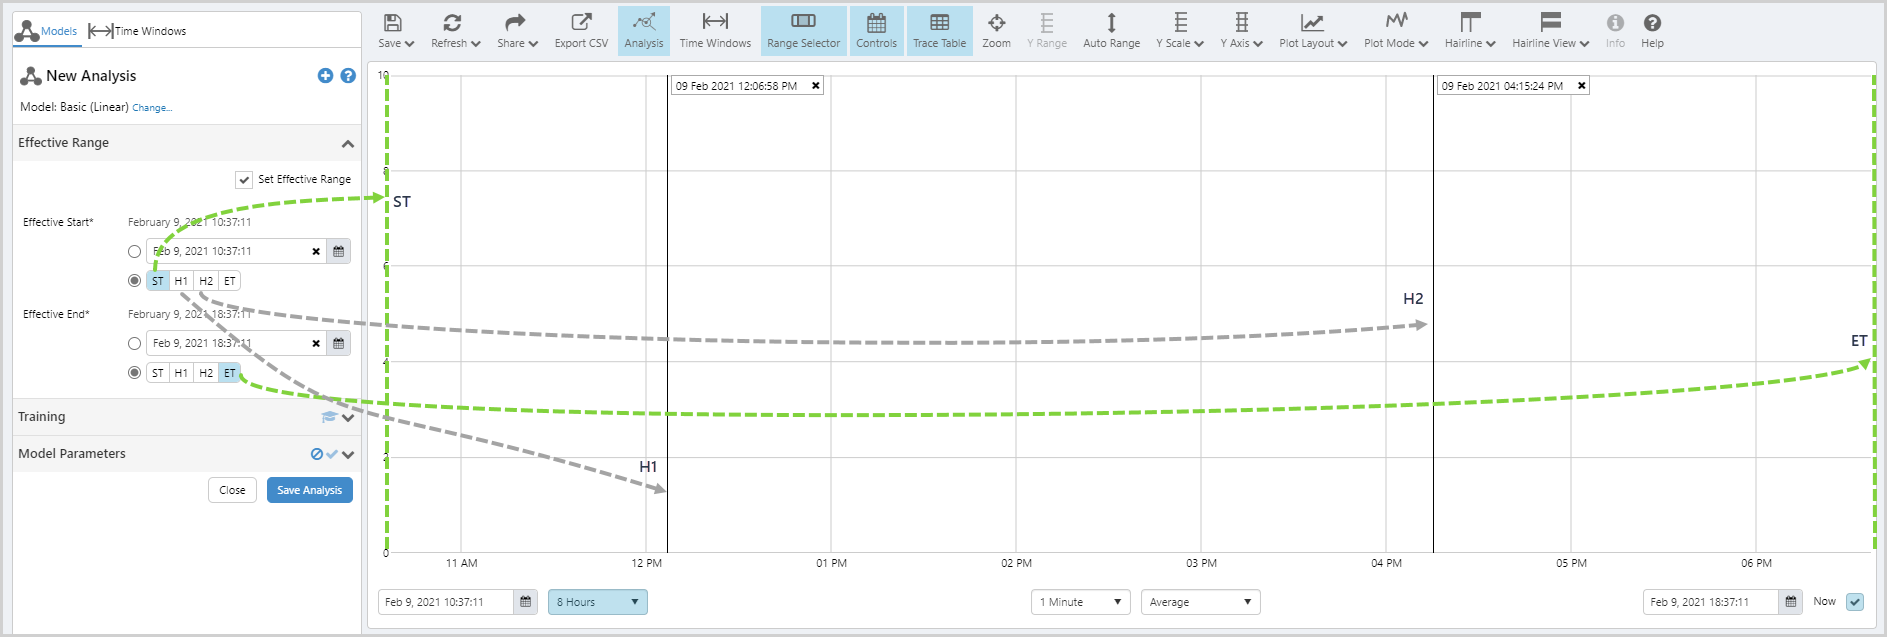
Task: Toggle the Trace Table view
Action: tap(939, 30)
